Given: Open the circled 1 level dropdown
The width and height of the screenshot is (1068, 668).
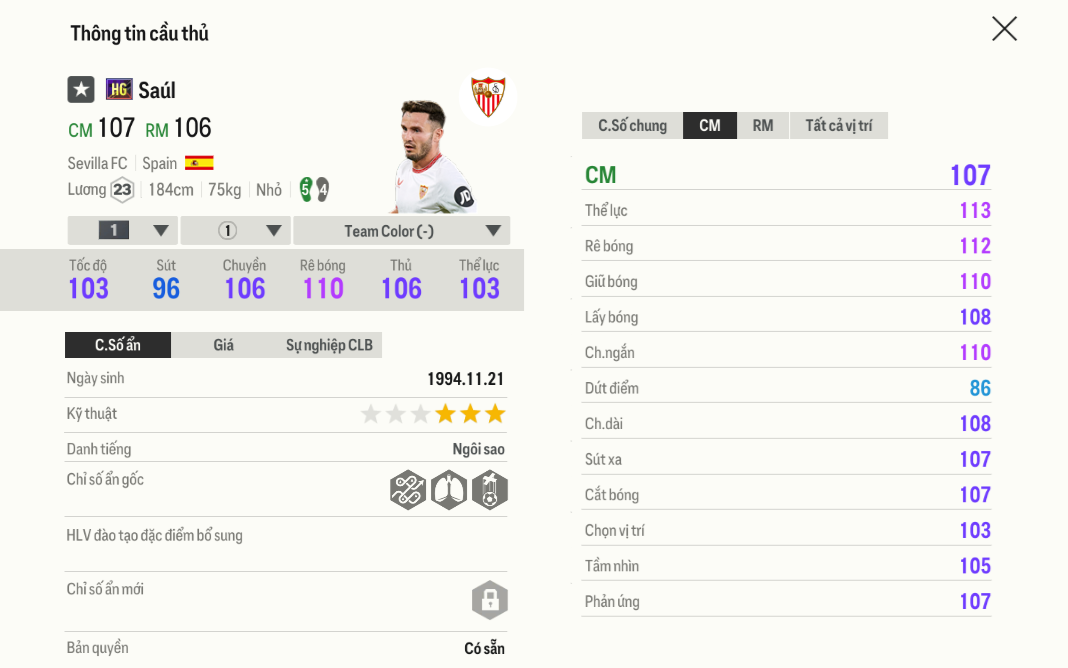Looking at the screenshot, I should 236,231.
